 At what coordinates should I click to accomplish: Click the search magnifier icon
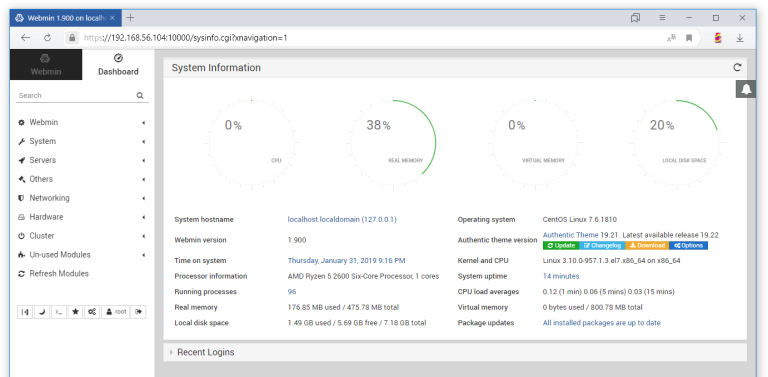point(140,95)
